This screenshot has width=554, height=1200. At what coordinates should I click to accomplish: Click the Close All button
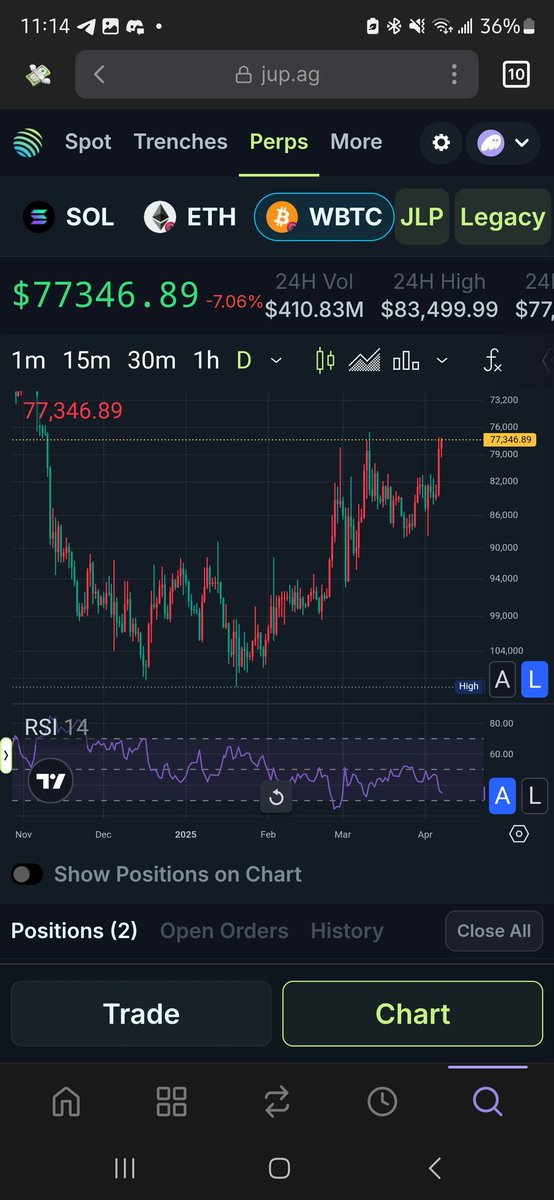pyautogui.click(x=494, y=931)
